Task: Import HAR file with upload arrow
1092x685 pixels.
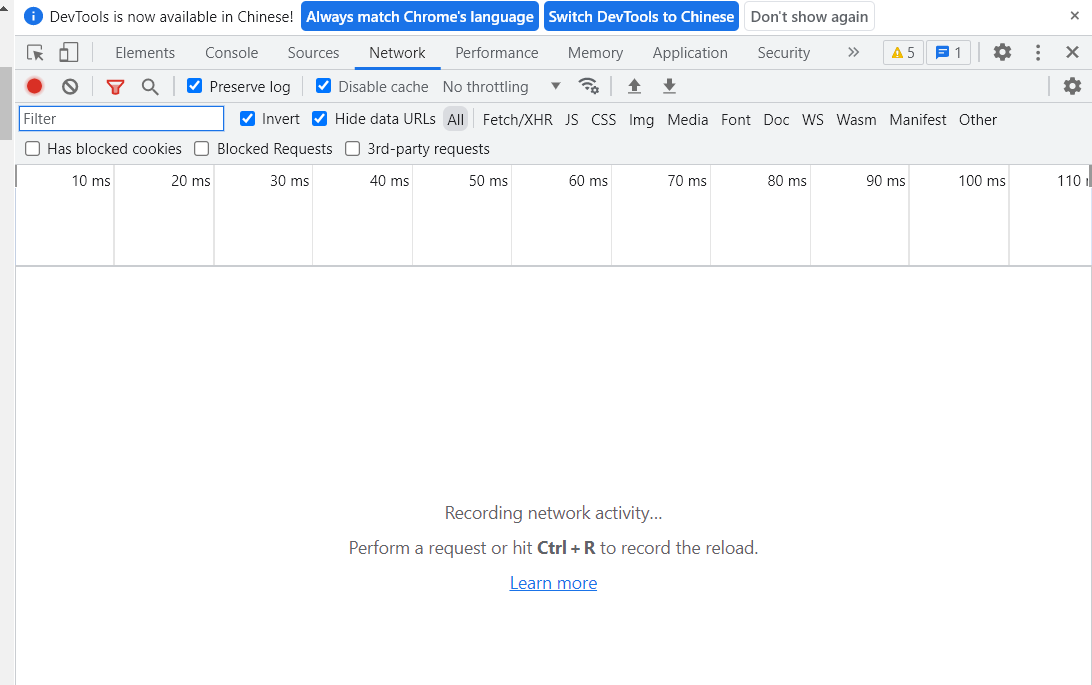Action: 634,86
